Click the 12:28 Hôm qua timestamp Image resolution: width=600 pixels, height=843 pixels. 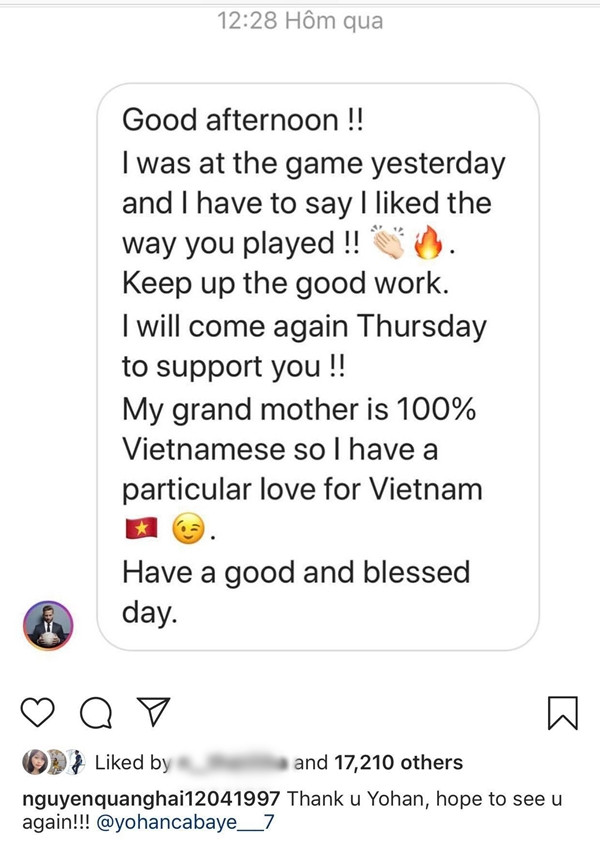point(300,21)
